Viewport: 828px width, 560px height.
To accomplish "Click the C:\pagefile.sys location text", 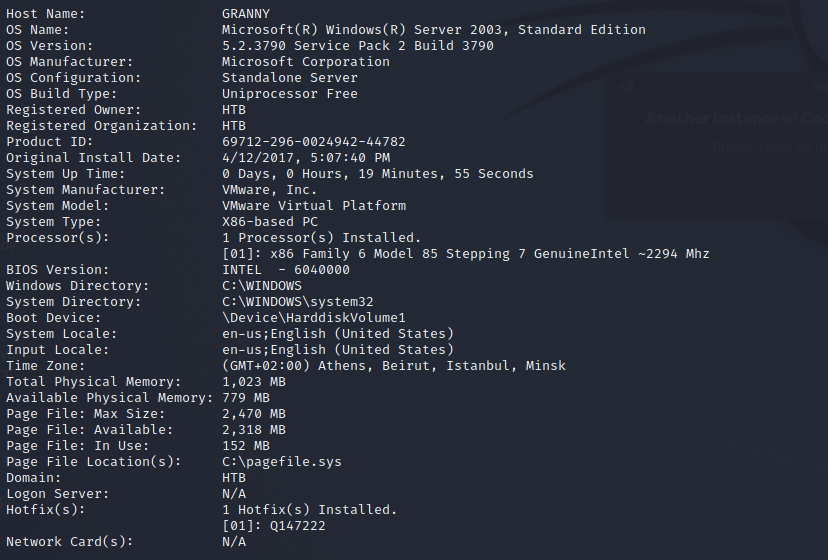I will tap(281, 462).
